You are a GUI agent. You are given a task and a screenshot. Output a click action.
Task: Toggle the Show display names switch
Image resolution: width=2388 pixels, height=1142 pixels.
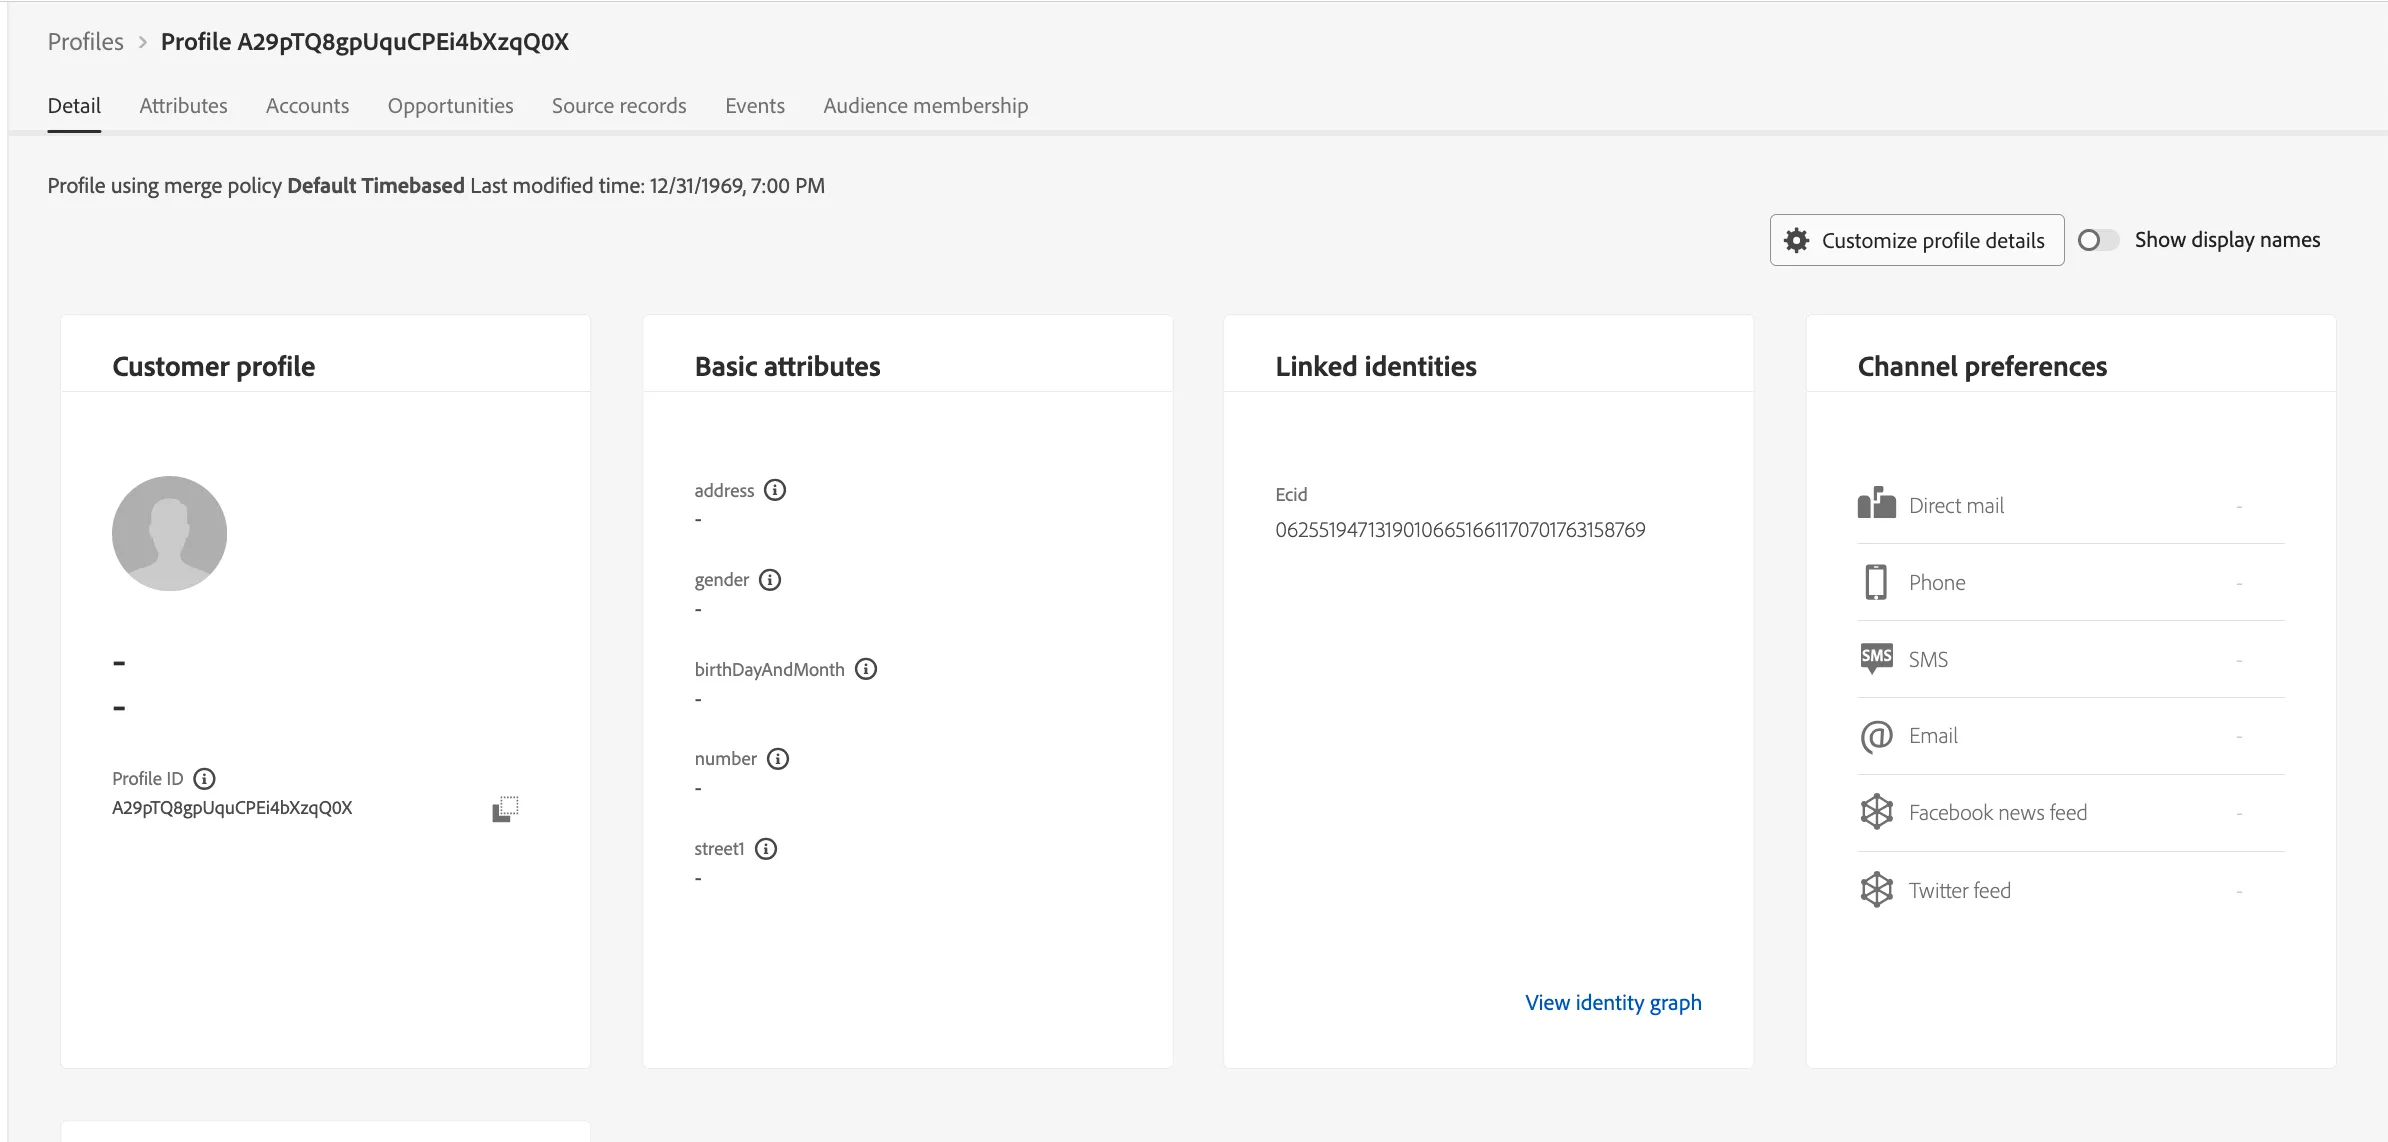pos(2098,240)
